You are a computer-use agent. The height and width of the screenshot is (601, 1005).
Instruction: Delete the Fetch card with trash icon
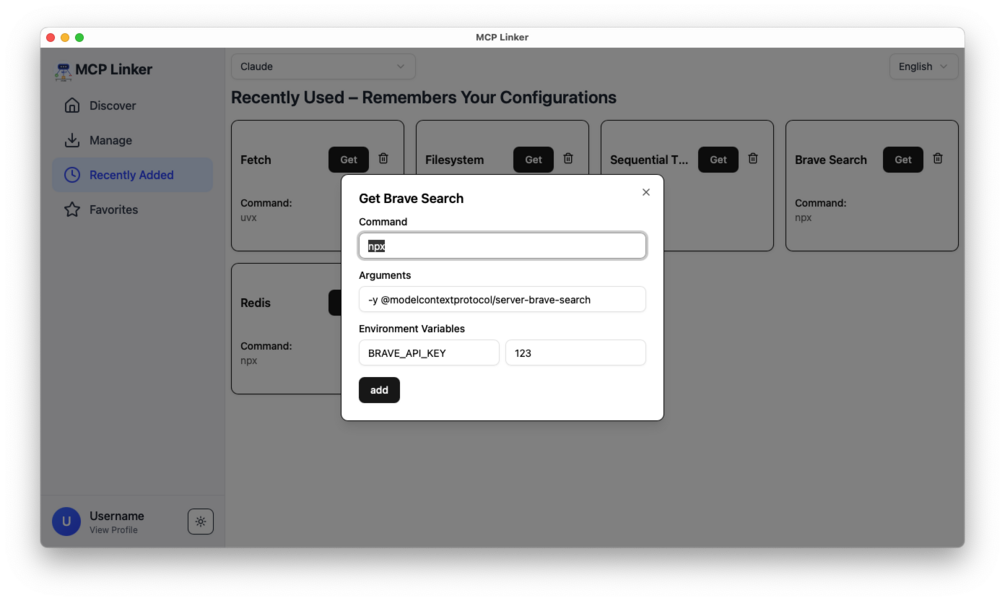(383, 158)
